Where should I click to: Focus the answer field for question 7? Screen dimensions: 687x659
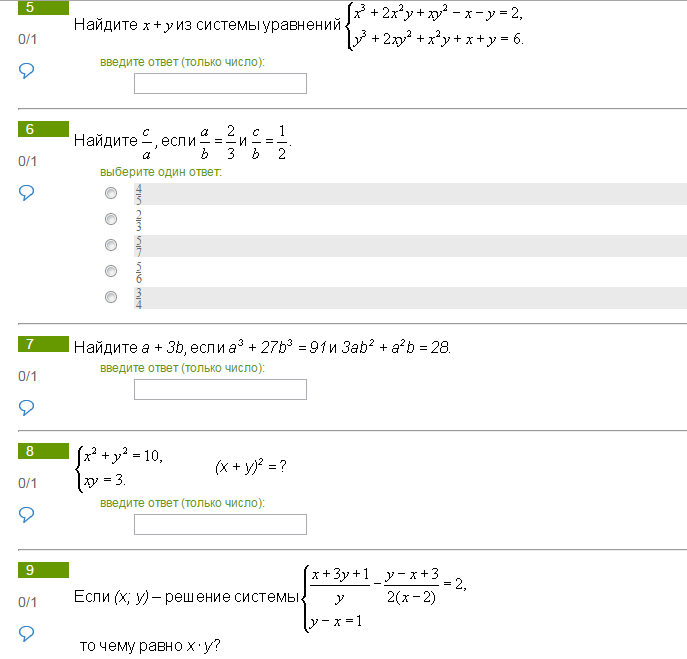(x=220, y=390)
